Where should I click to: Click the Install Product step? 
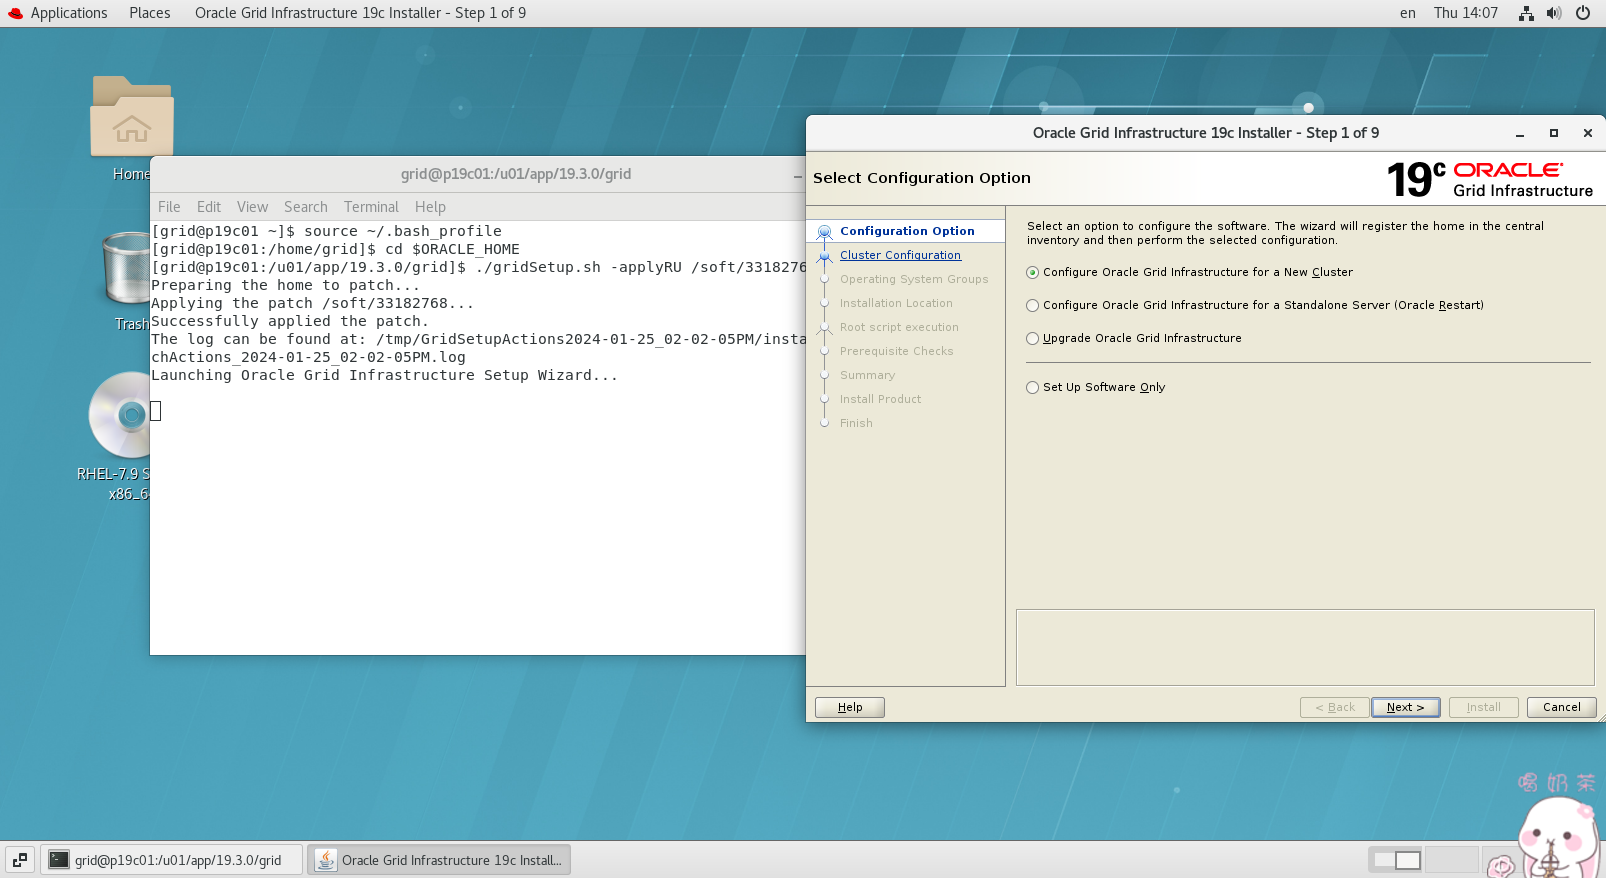click(x=880, y=399)
